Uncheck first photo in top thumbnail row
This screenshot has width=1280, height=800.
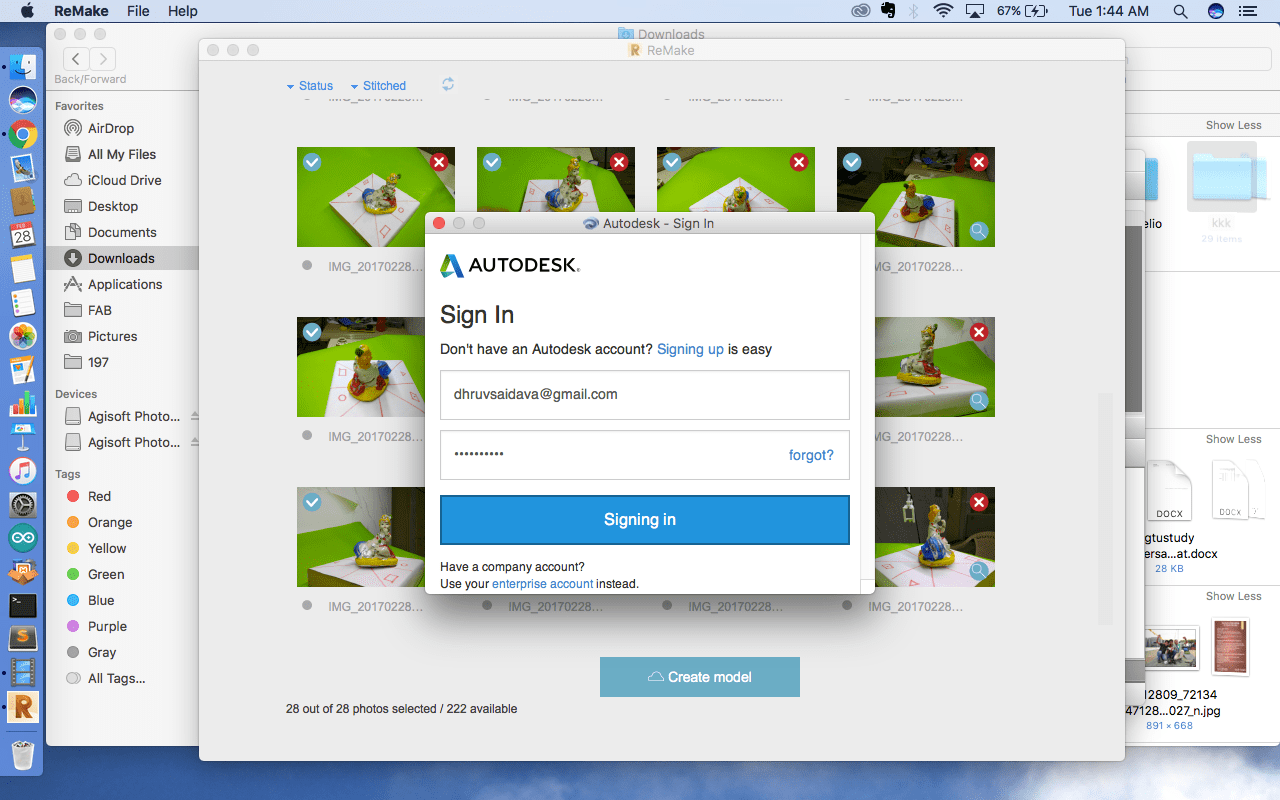[312, 162]
